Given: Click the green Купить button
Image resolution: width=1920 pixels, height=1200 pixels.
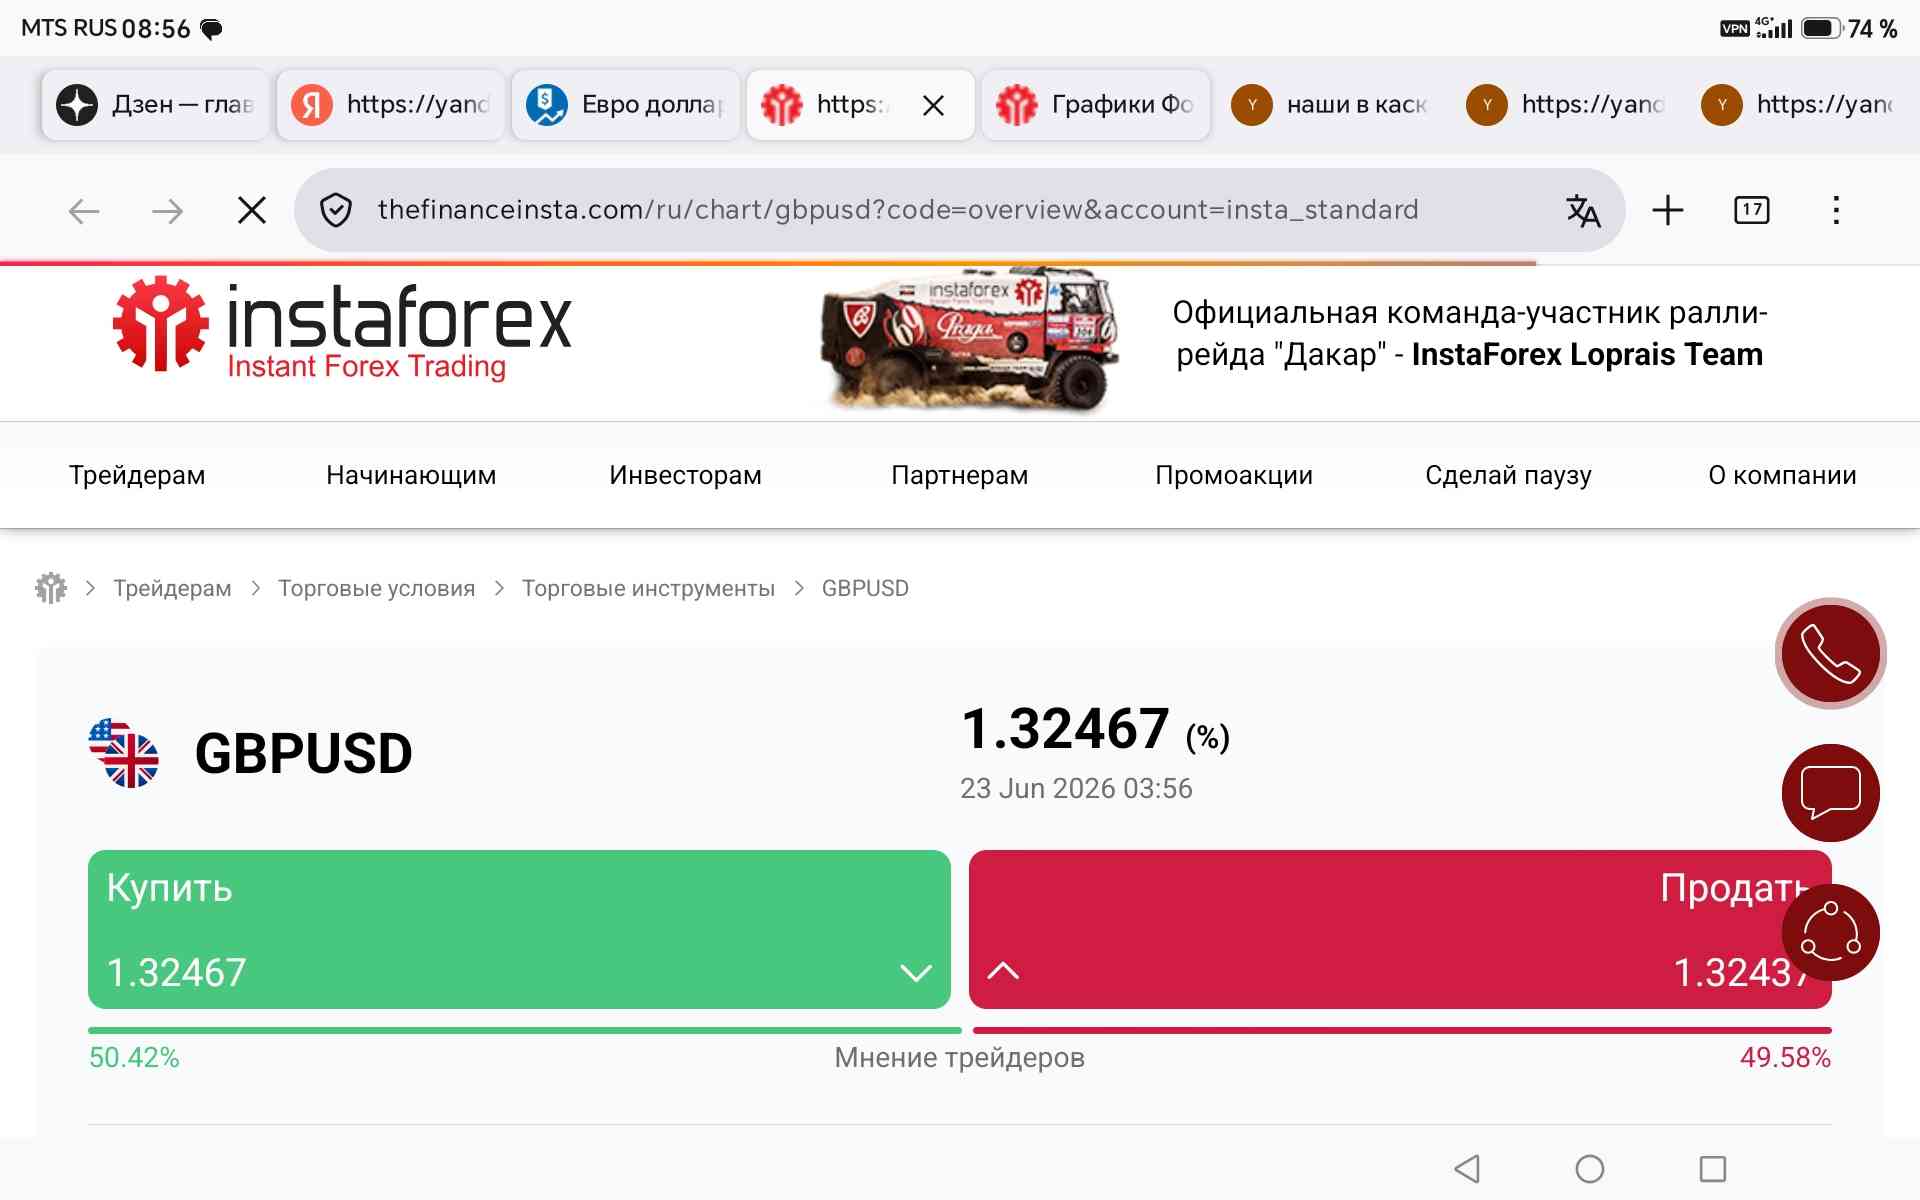Looking at the screenshot, I should click(x=519, y=929).
